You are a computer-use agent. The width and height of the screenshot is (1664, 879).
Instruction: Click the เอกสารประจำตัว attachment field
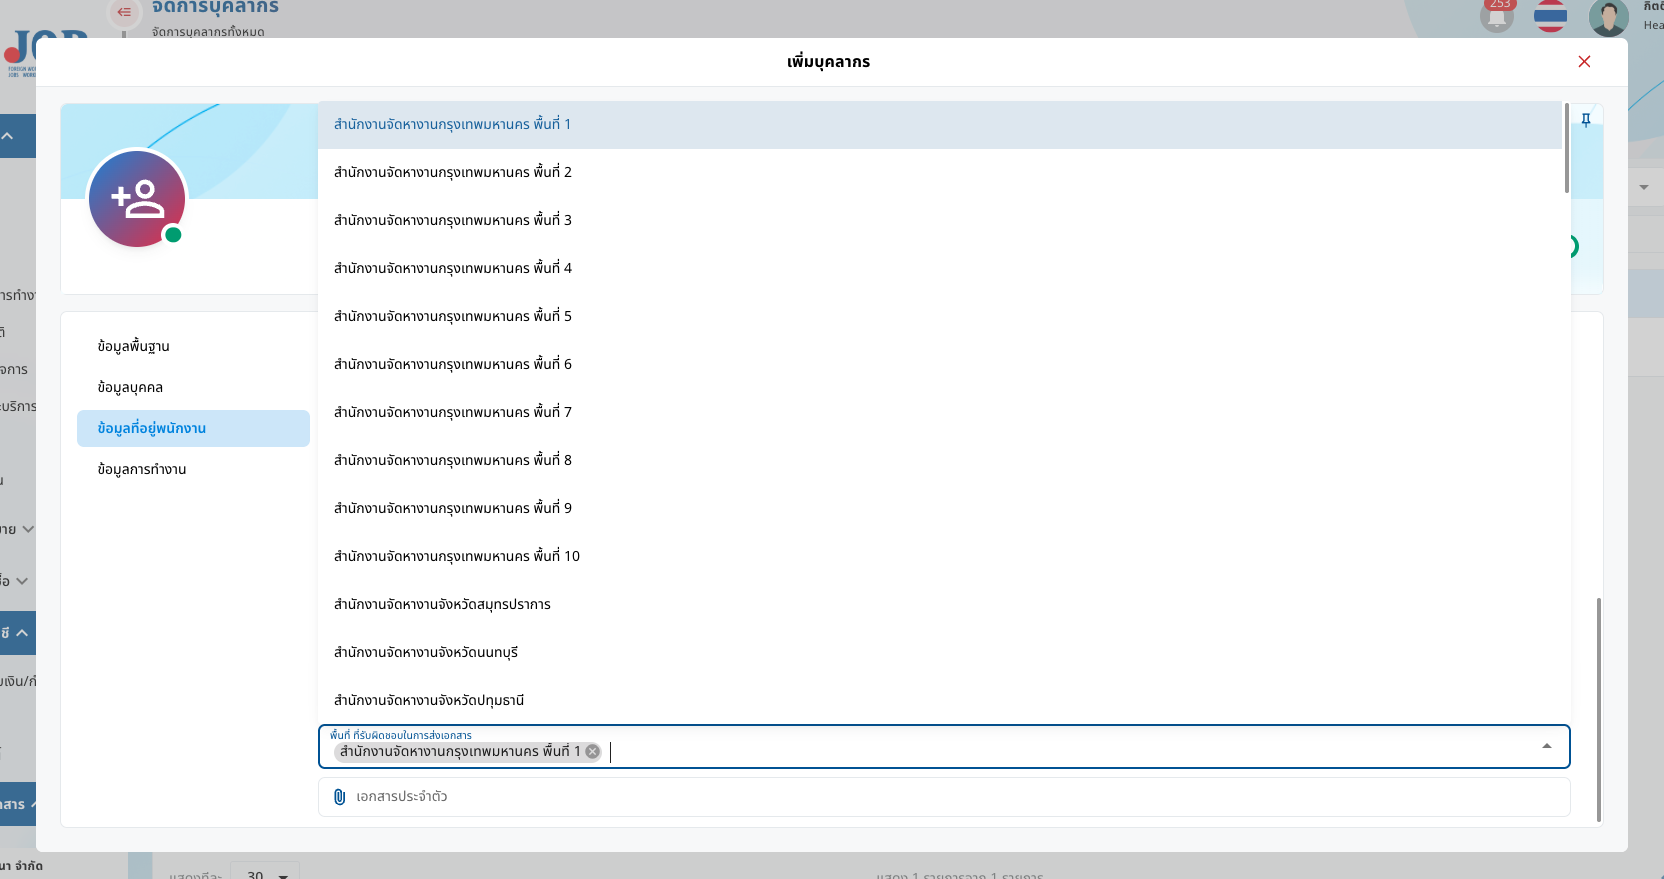pos(943,797)
